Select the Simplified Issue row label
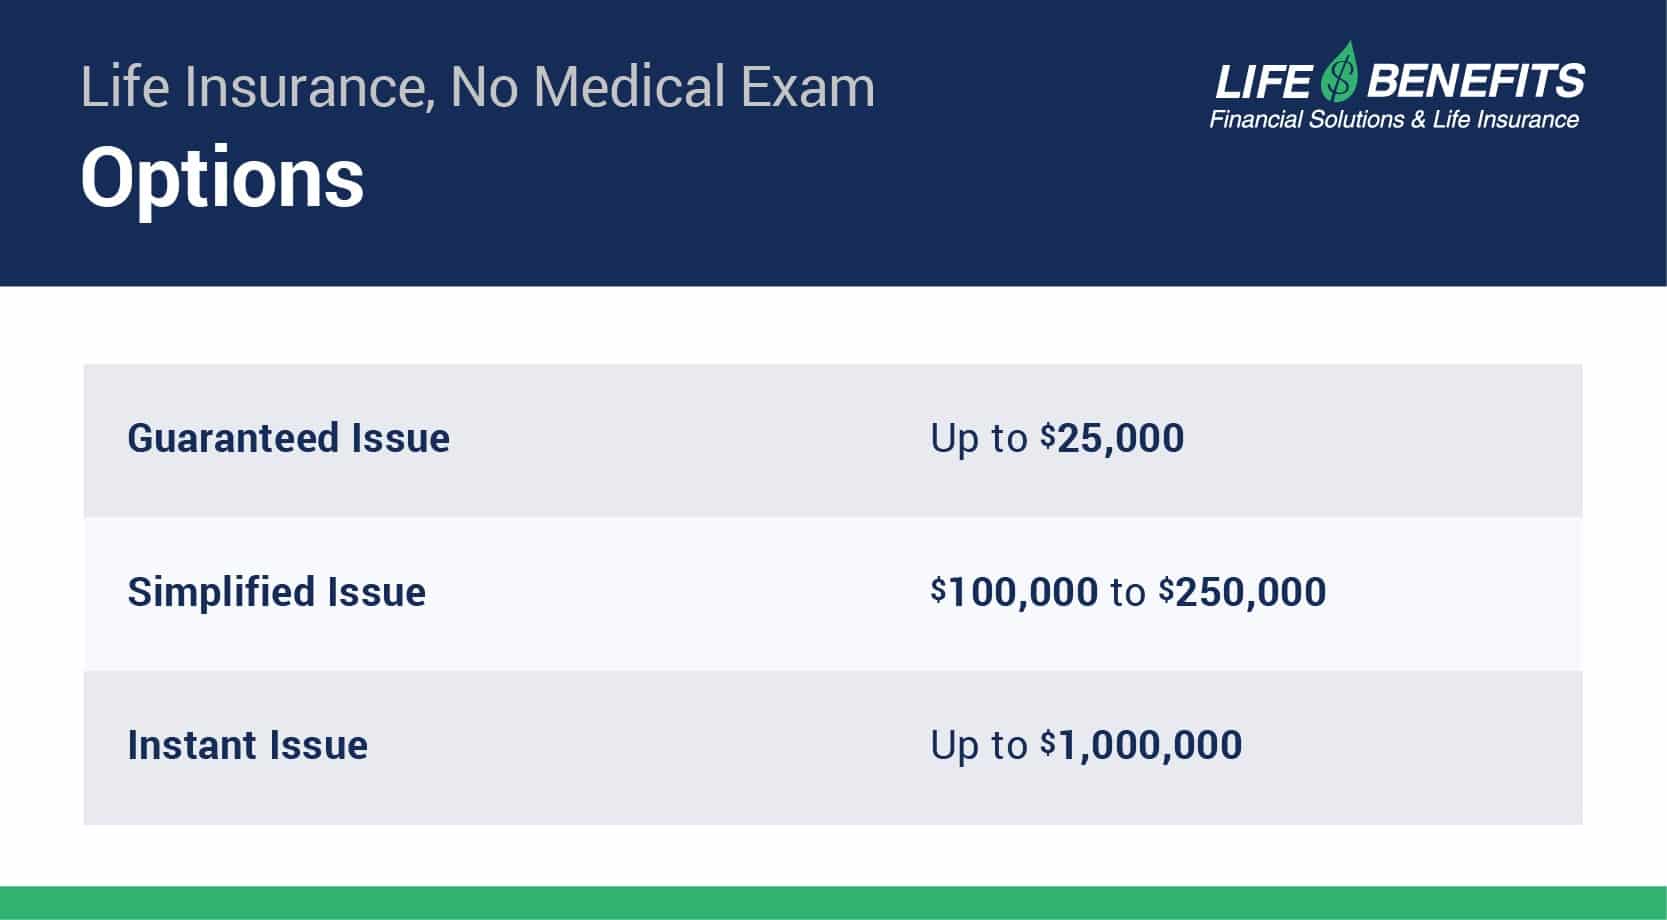This screenshot has height=920, width=1667. tap(276, 593)
